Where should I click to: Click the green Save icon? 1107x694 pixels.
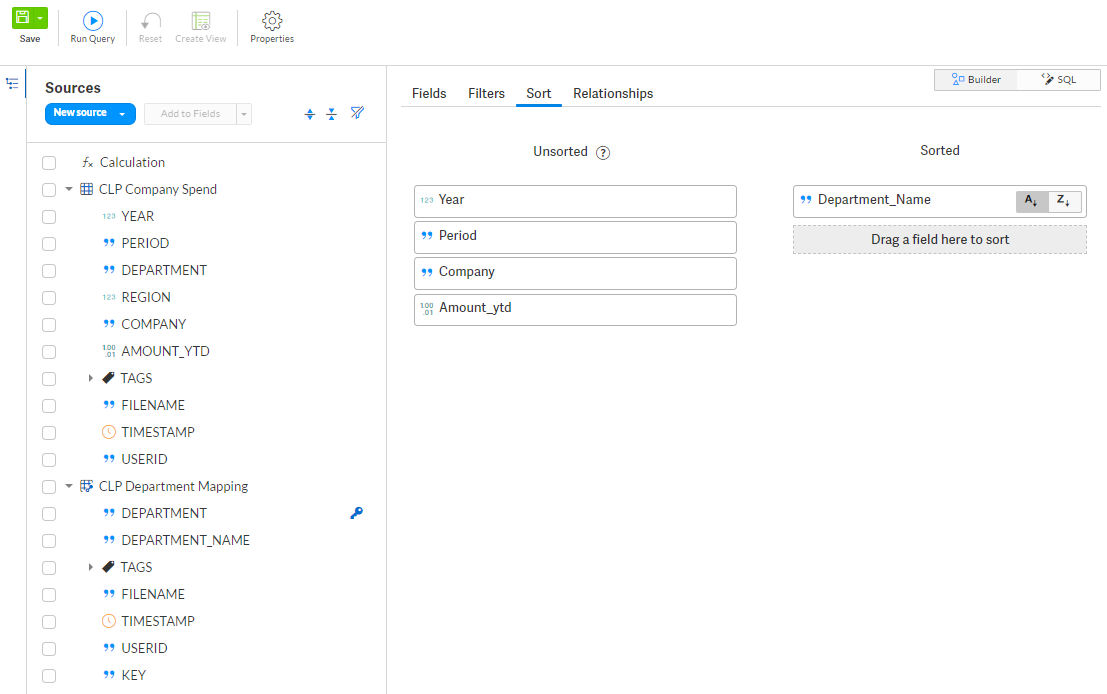click(23, 18)
